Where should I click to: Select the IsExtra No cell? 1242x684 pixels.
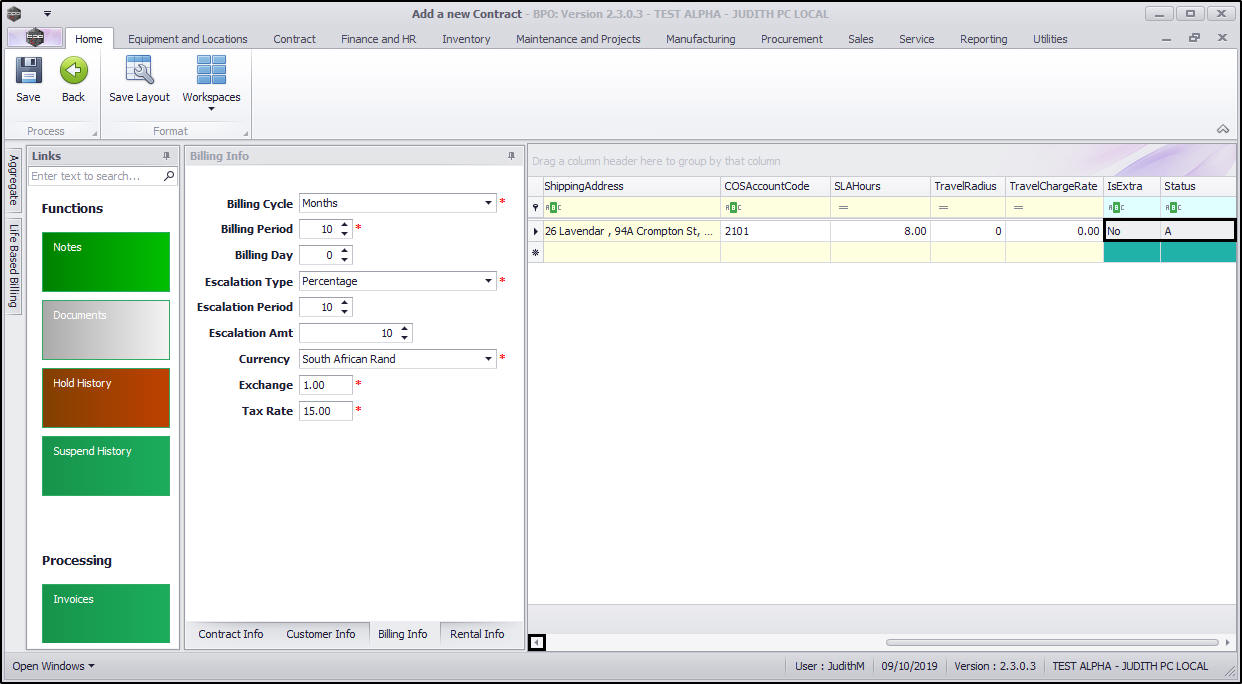[x=1132, y=231]
